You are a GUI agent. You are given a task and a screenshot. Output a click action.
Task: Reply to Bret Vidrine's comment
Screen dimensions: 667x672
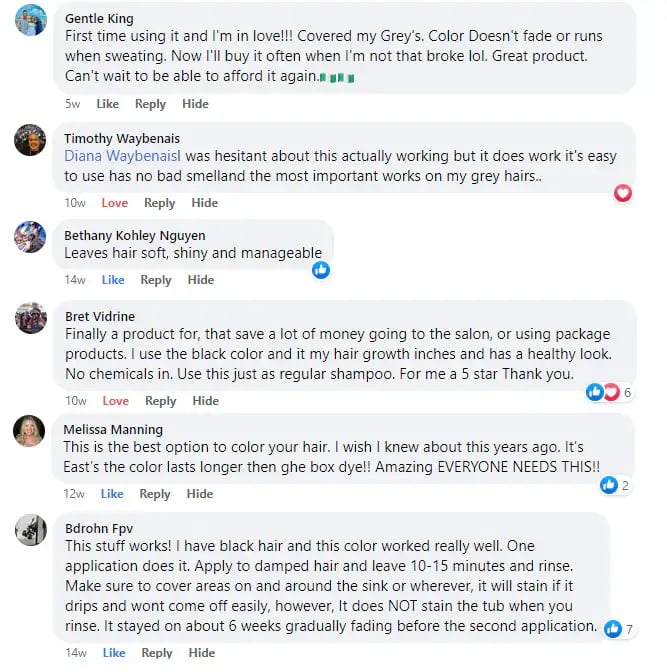[160, 401]
